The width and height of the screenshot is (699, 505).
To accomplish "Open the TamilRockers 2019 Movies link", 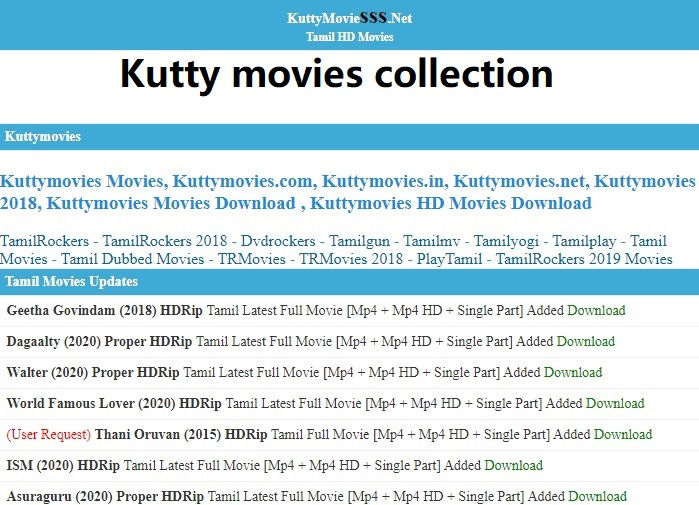I will pos(584,259).
